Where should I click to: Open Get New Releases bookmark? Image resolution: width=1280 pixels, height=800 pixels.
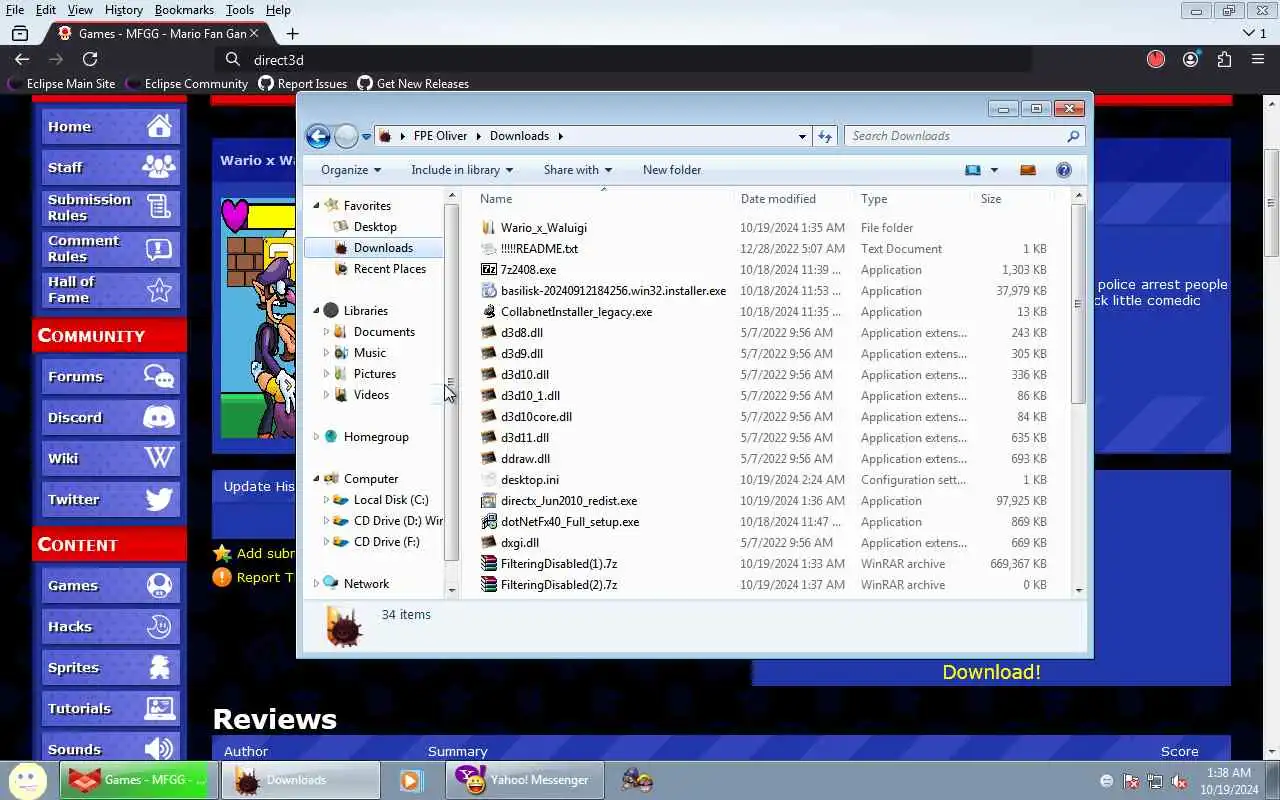[413, 84]
